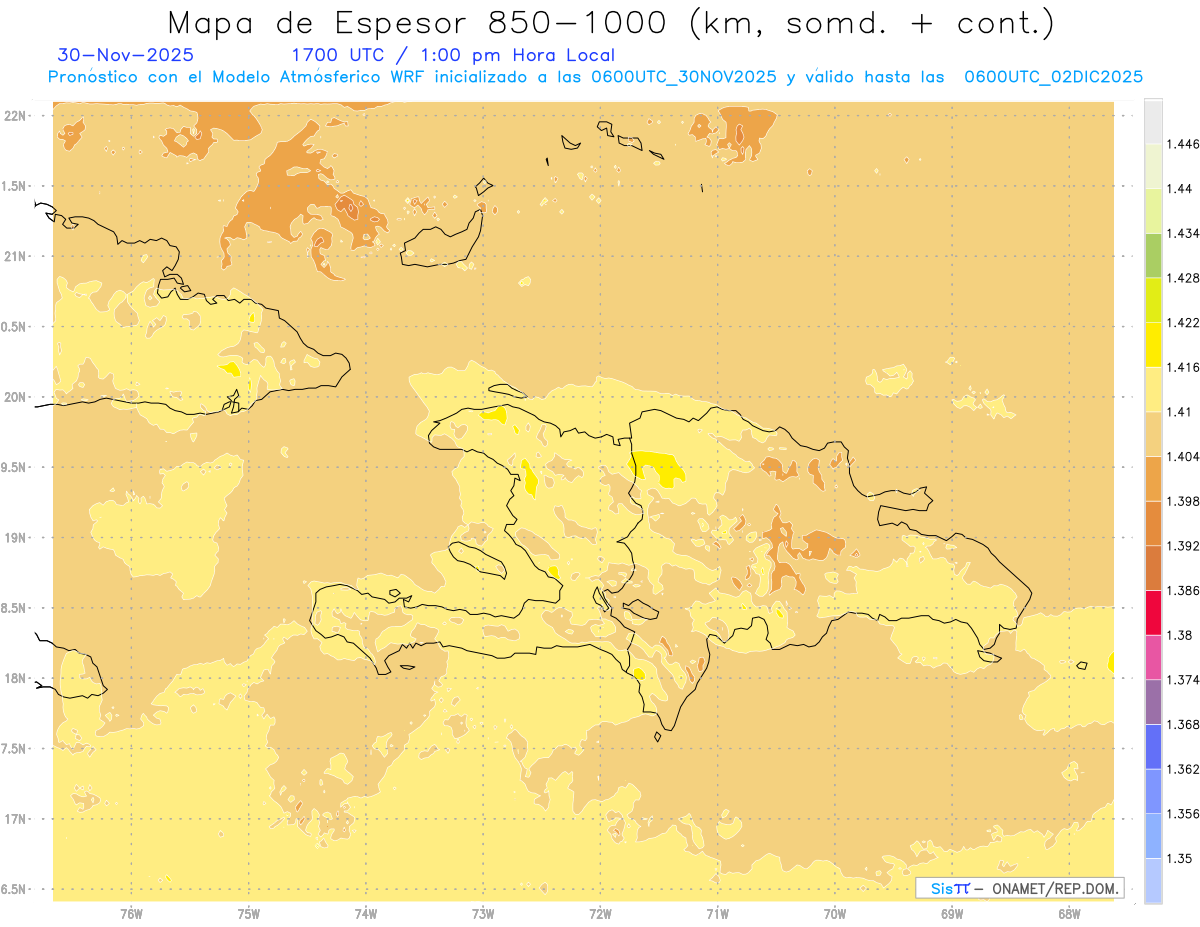Click the latitude label '20N'

pos(16,397)
